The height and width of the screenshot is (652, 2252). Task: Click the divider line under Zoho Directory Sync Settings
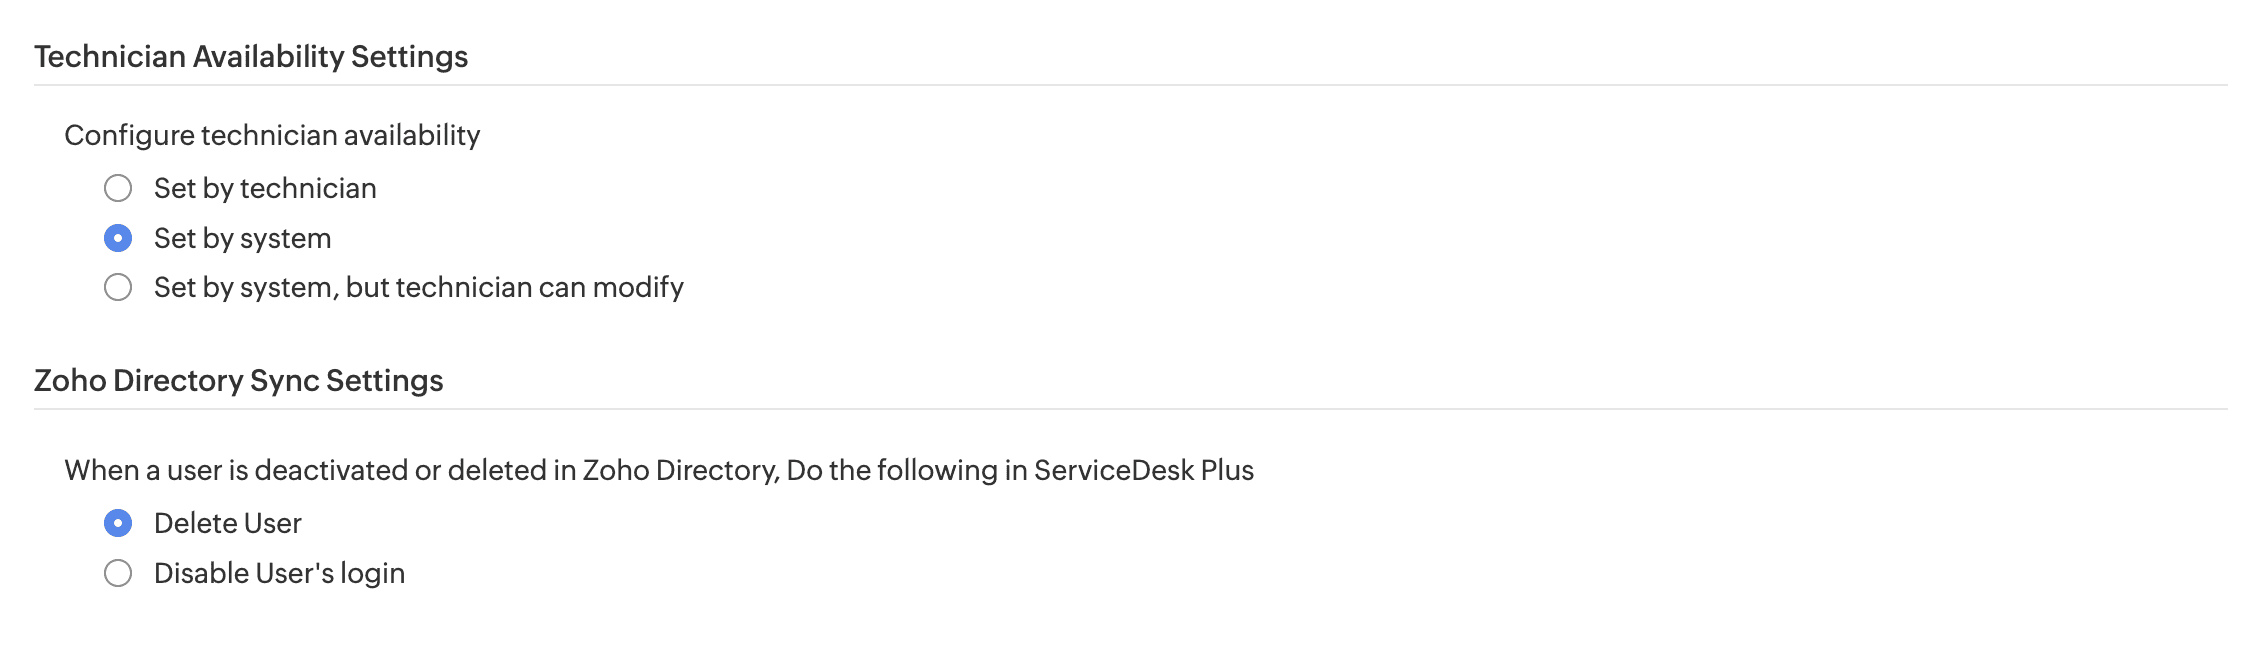click(1130, 409)
